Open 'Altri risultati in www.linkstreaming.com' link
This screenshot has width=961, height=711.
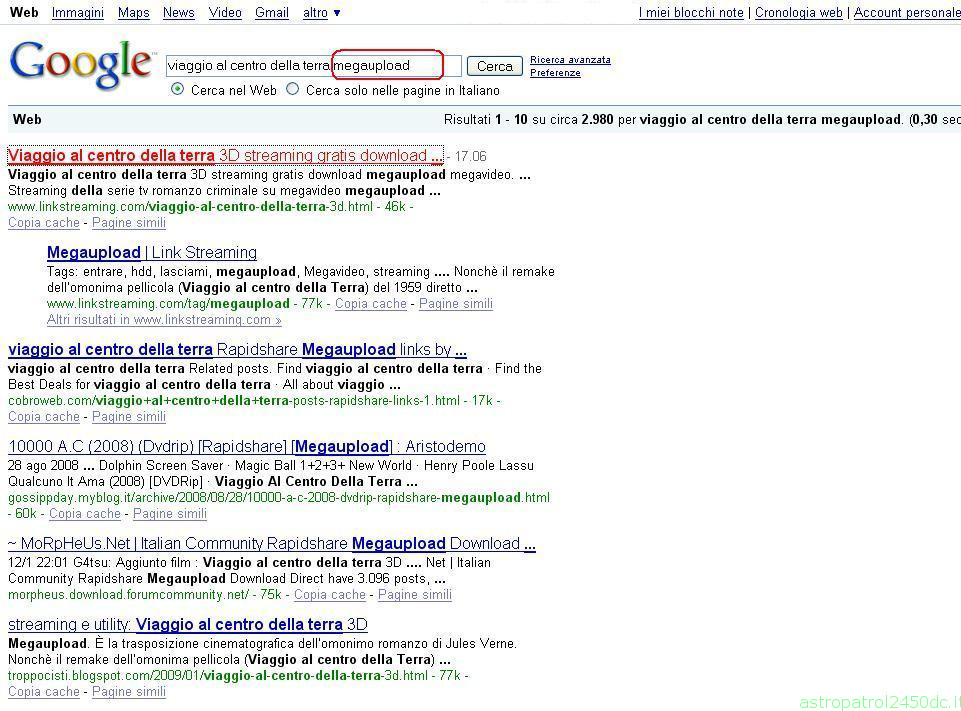(164, 320)
